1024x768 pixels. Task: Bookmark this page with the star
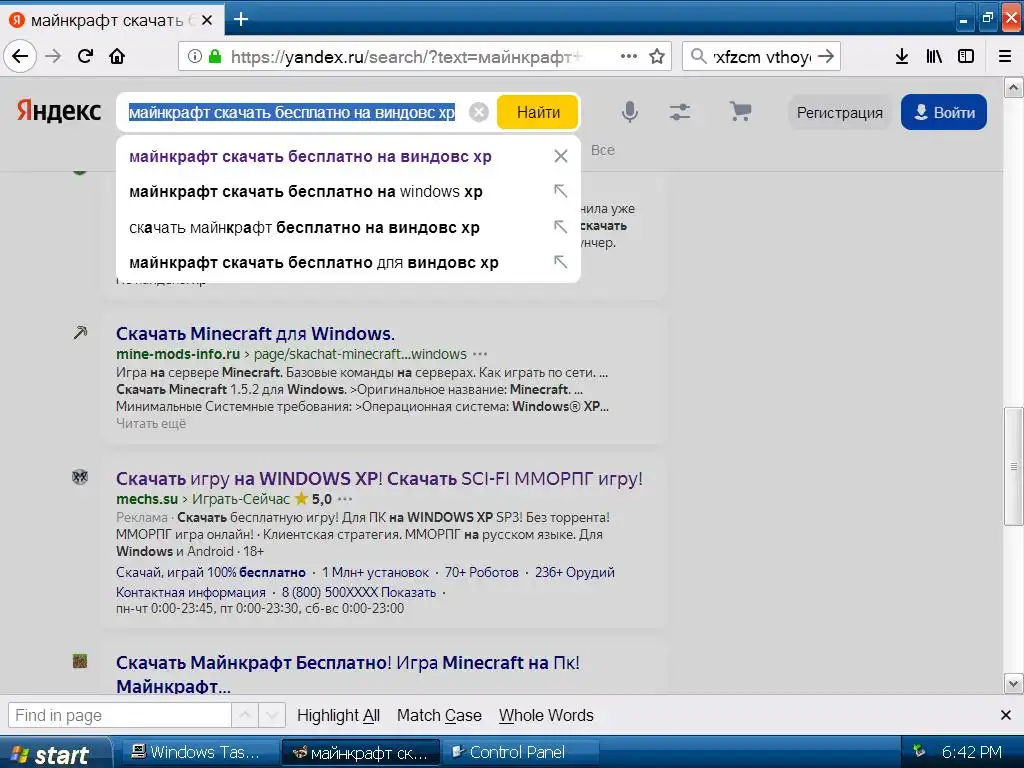(657, 56)
